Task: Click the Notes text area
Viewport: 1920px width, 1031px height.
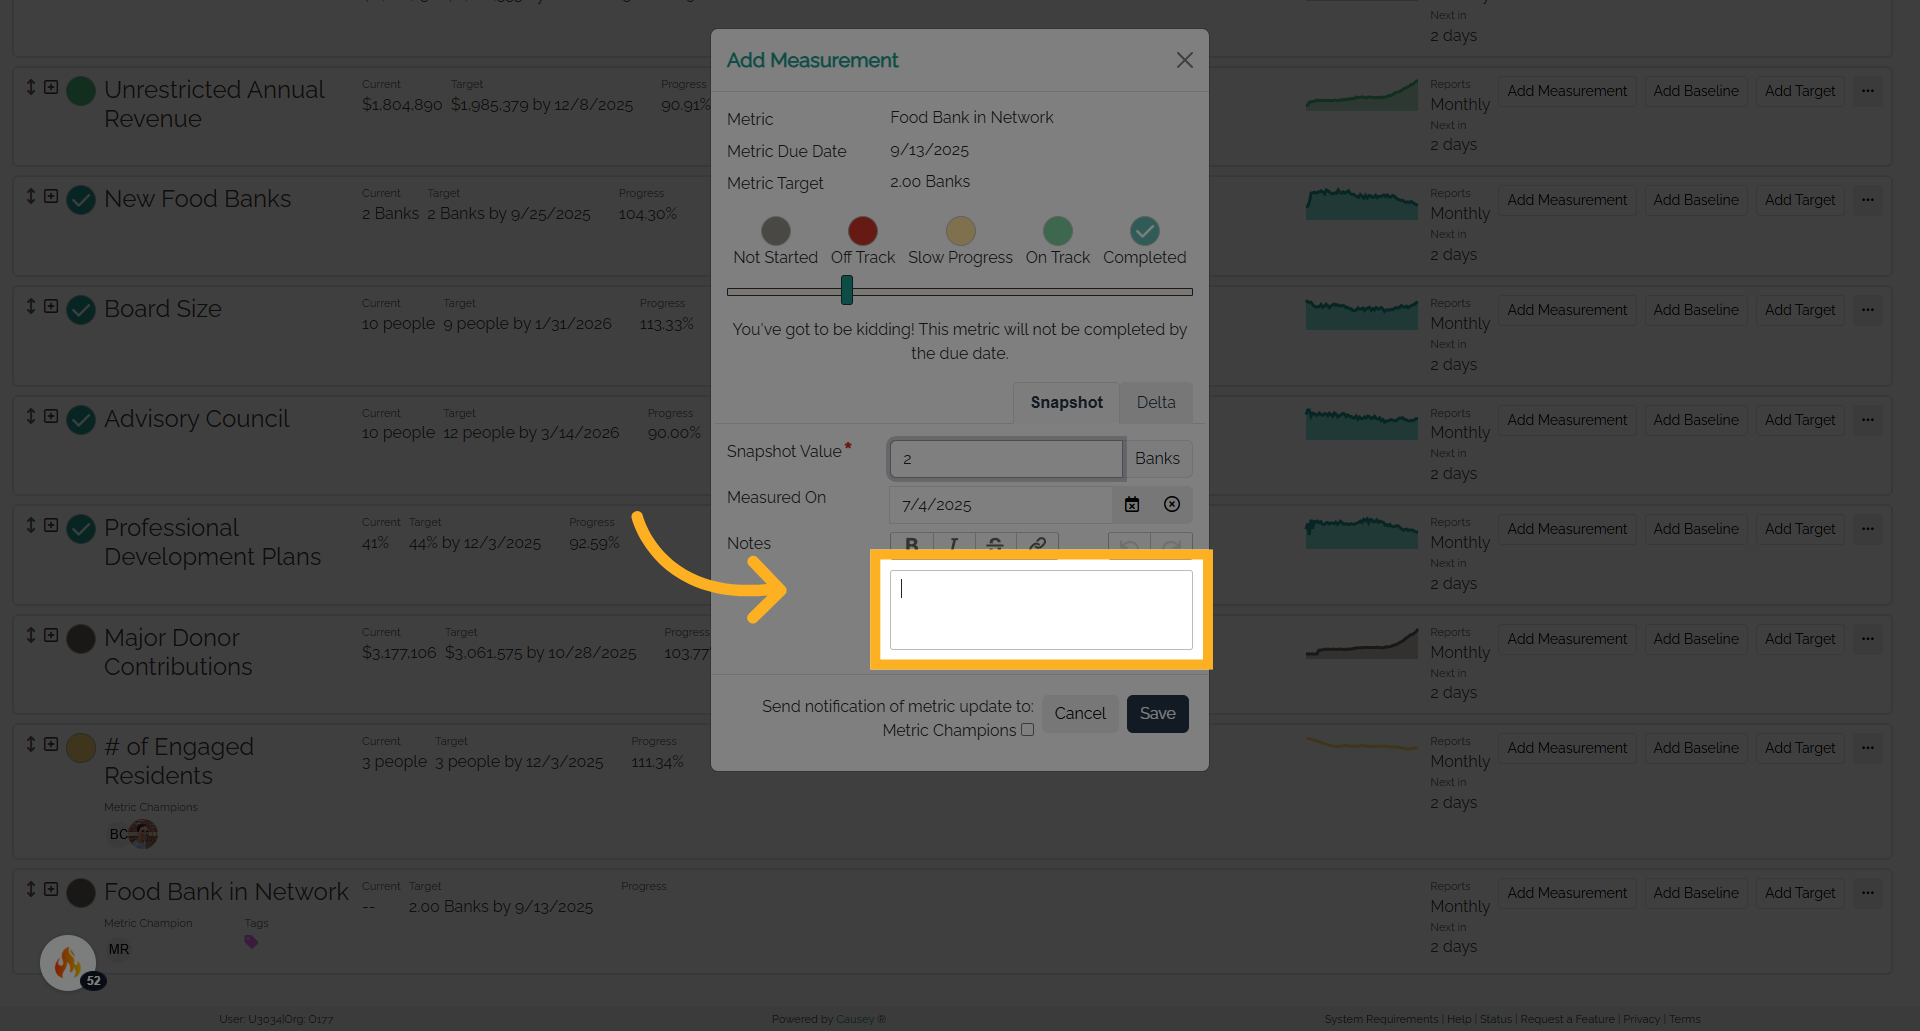Action: [x=1041, y=610]
